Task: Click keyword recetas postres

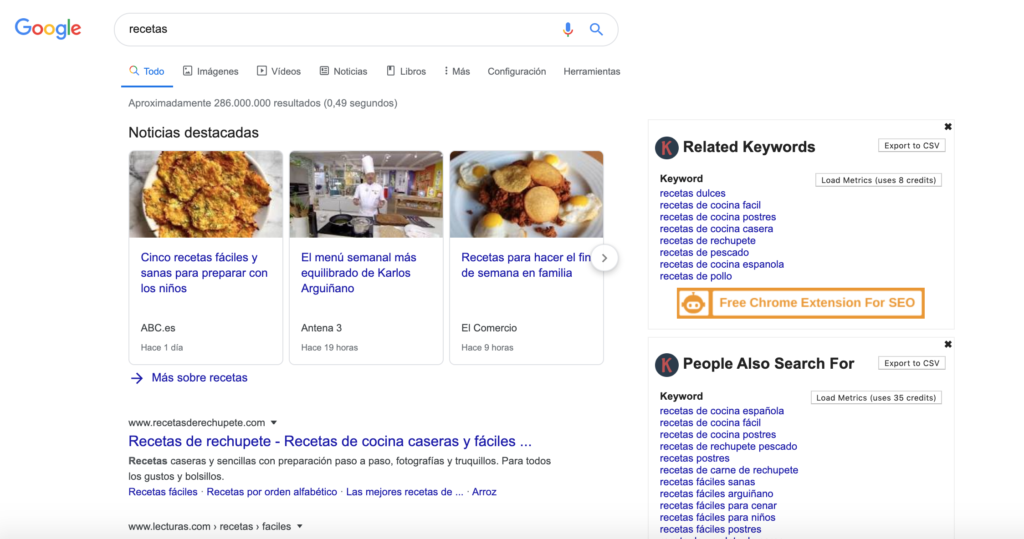Action: 694,458
